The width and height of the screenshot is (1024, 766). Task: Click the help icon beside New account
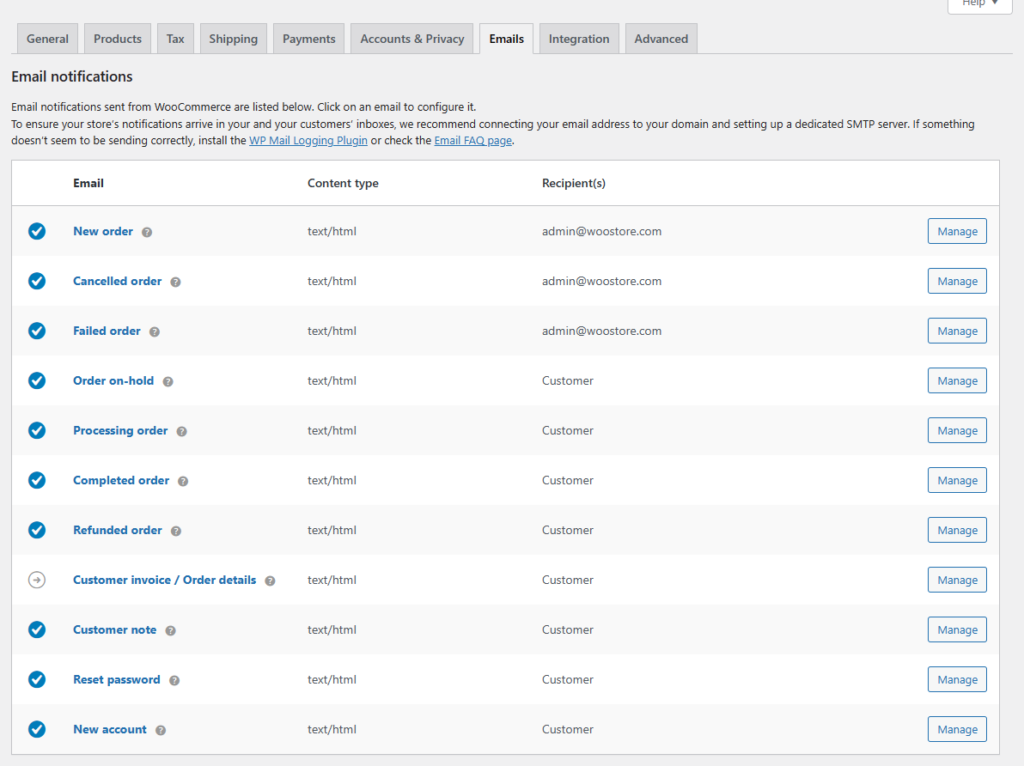(161, 731)
